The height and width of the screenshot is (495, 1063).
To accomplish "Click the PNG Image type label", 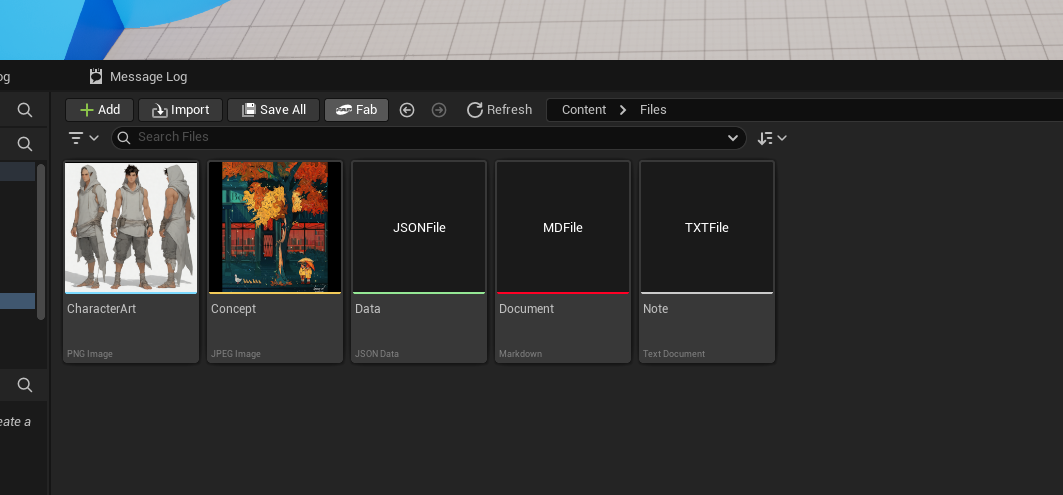I will click(89, 354).
